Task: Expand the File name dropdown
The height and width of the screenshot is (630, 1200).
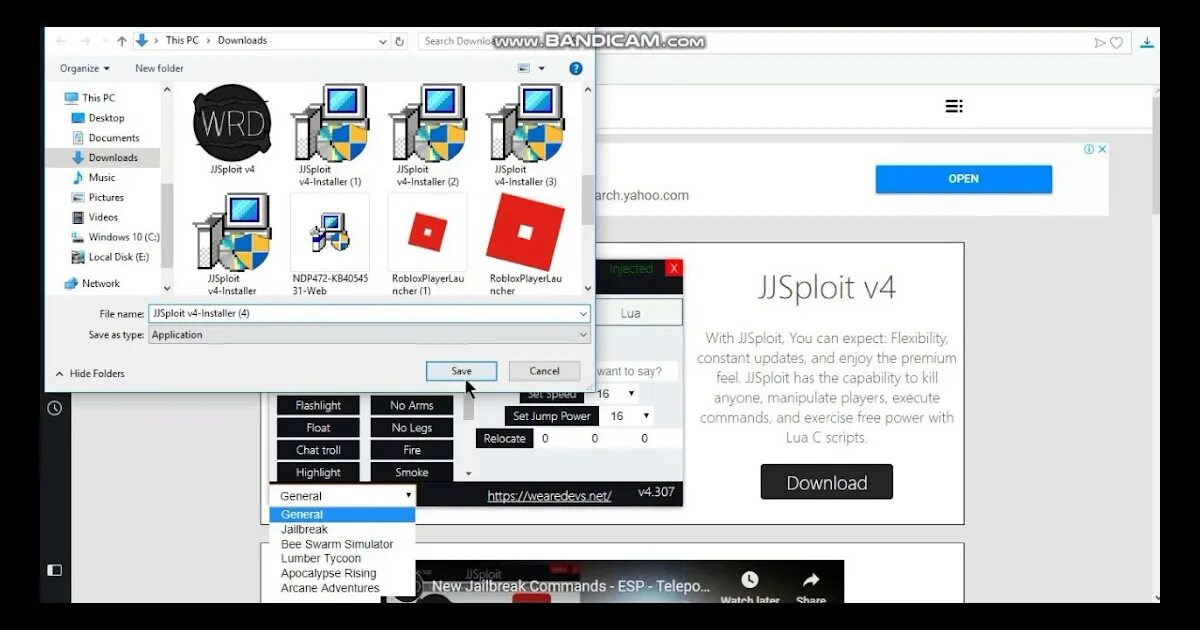Action: click(583, 314)
